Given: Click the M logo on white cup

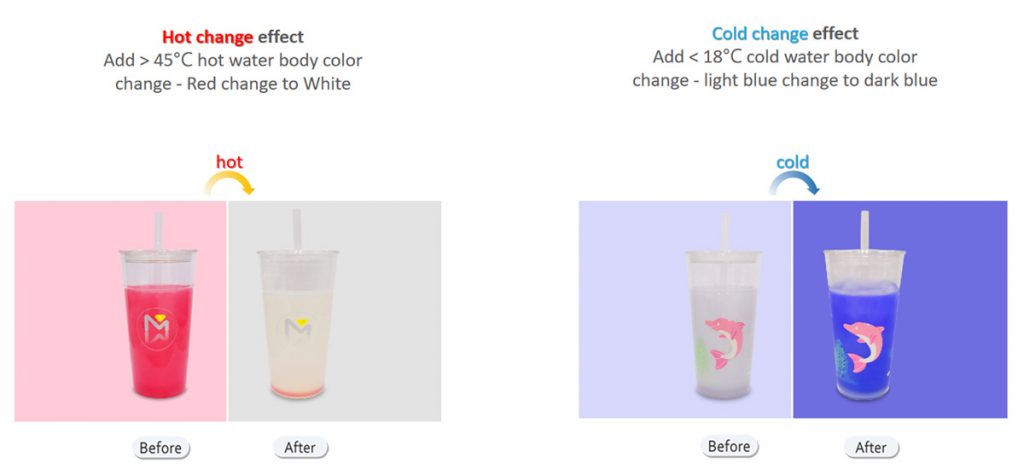Looking at the screenshot, I should coord(298,329).
